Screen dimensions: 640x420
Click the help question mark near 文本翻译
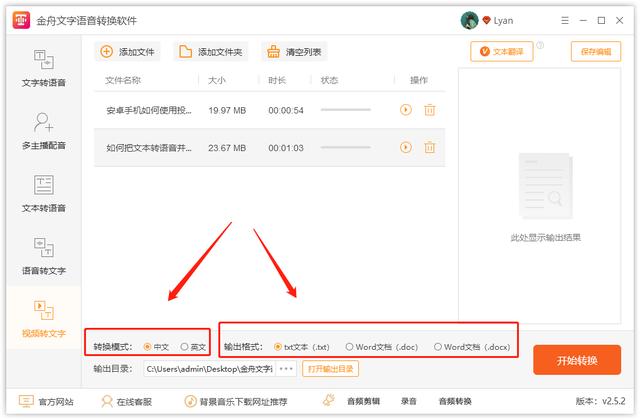540,45
